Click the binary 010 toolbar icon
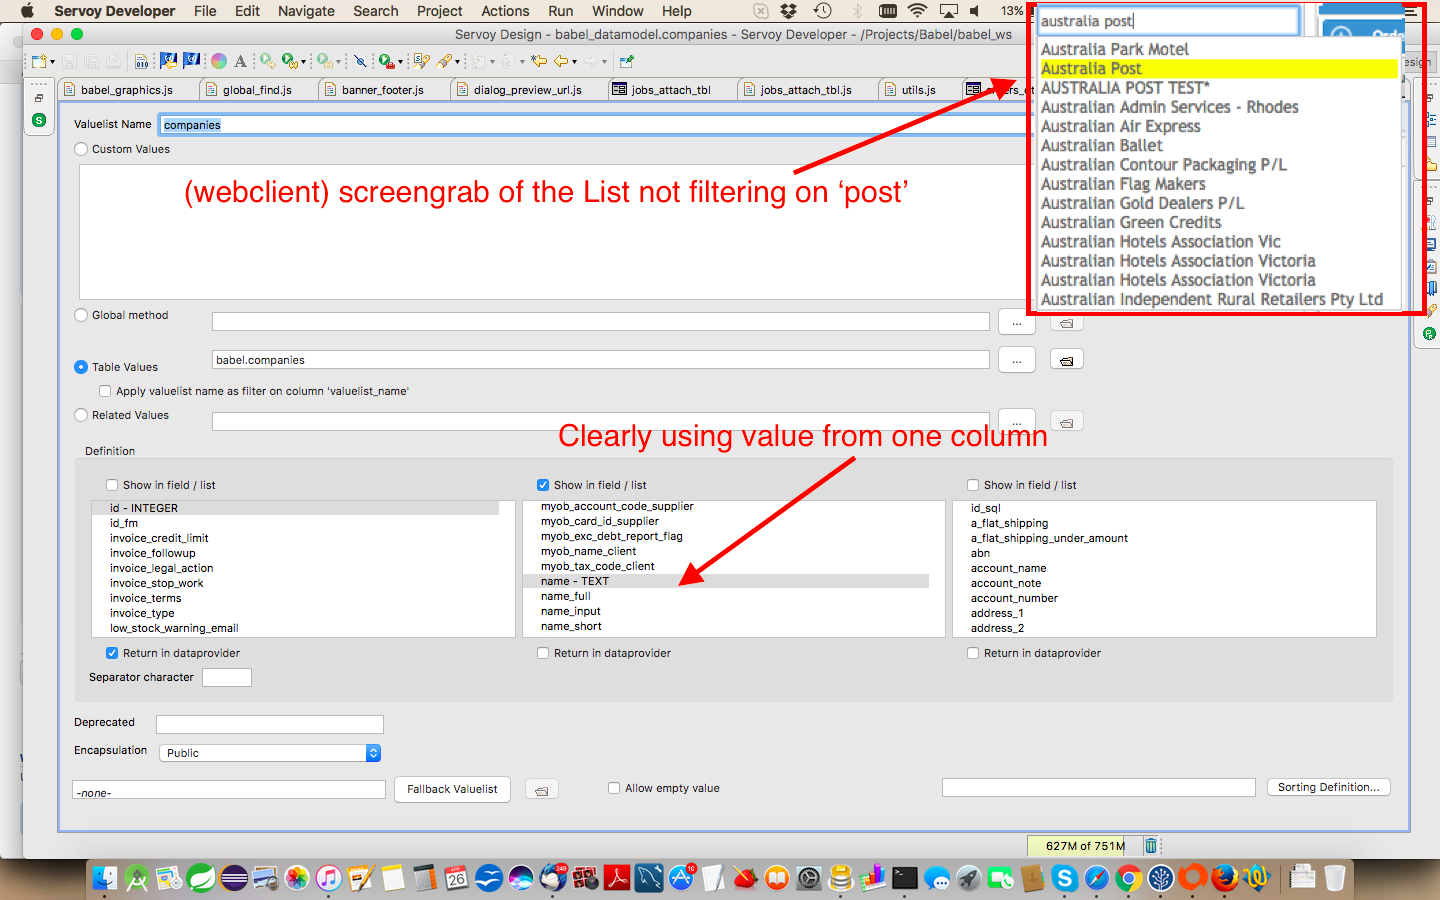1440x900 pixels. 141,61
